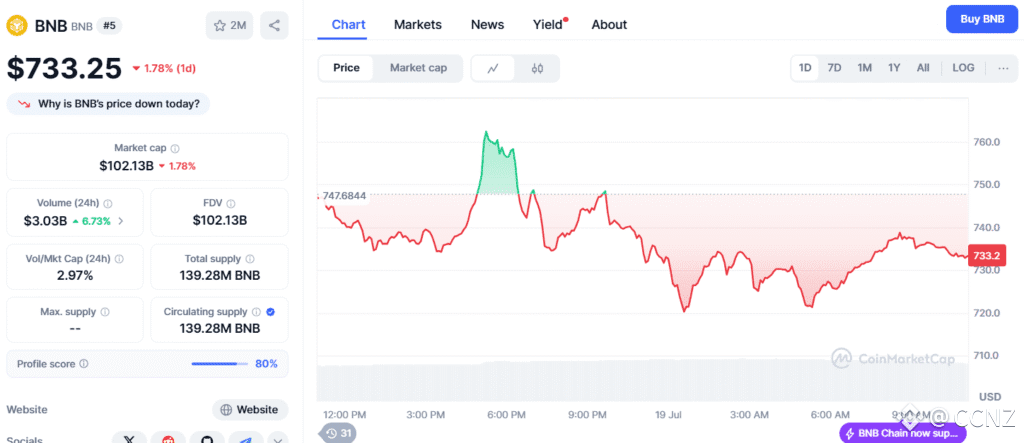Set chart range to All
1024x443 pixels.
click(923, 68)
